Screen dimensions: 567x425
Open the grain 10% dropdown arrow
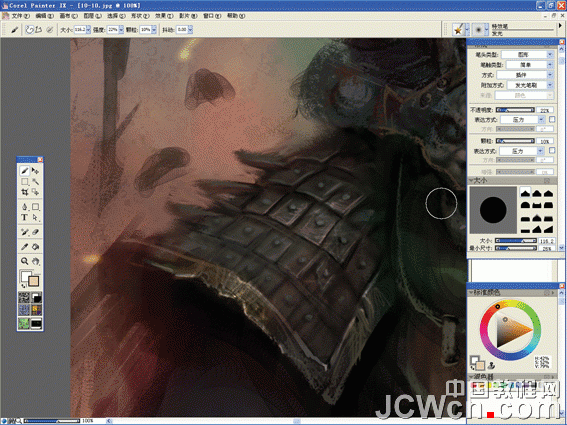pos(154,30)
